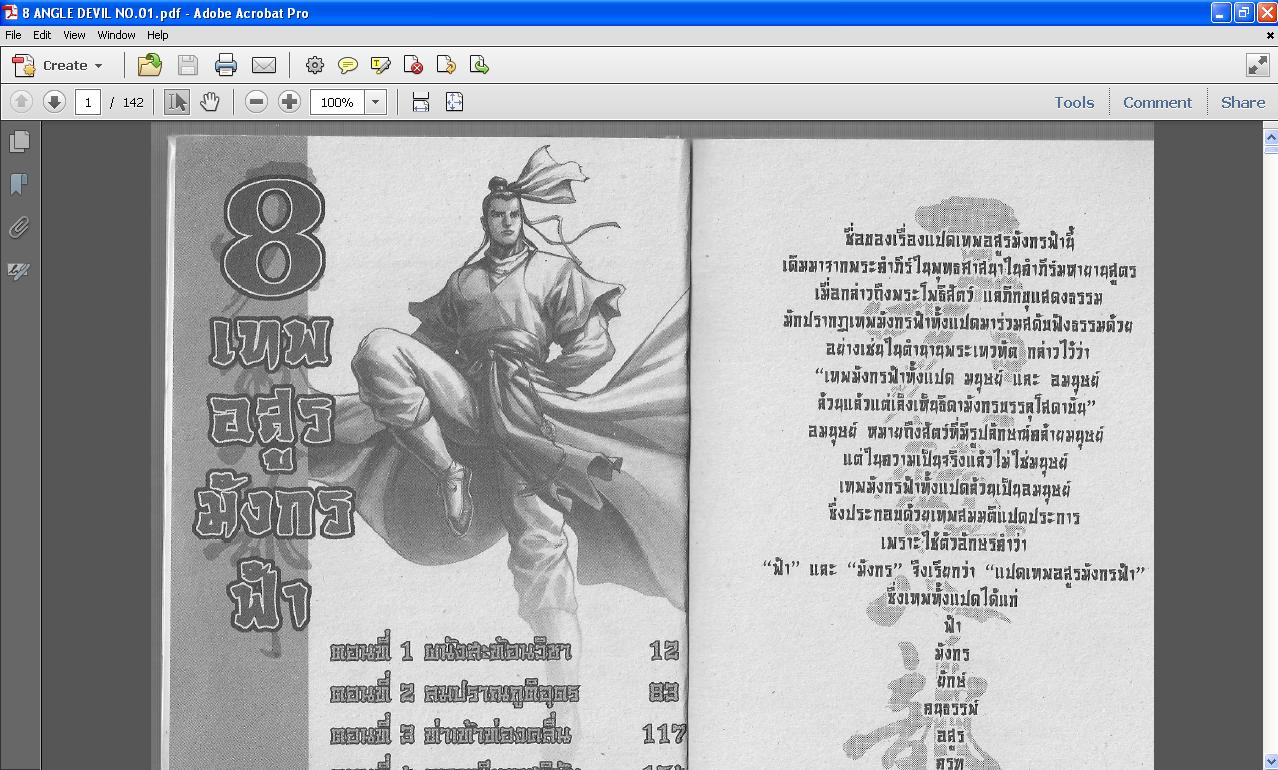Open the zoom level dropdown arrow
The width and height of the screenshot is (1278, 770).
[376, 102]
